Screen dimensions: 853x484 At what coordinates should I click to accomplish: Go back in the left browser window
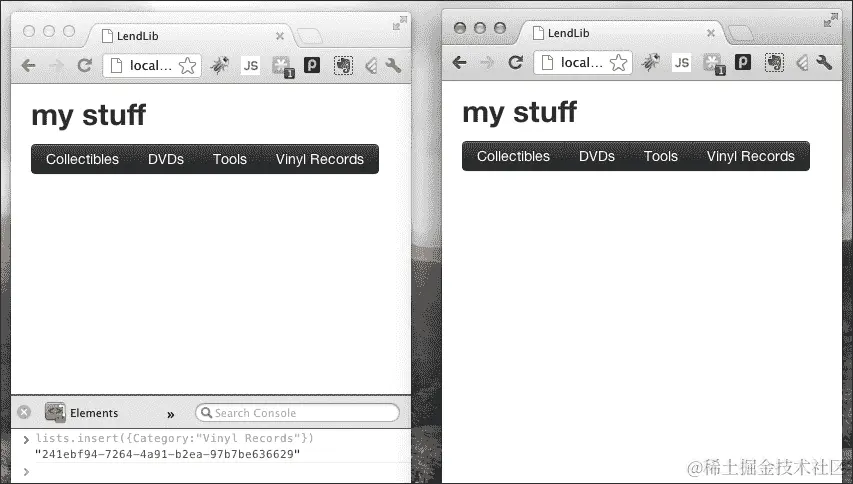pyautogui.click(x=28, y=66)
